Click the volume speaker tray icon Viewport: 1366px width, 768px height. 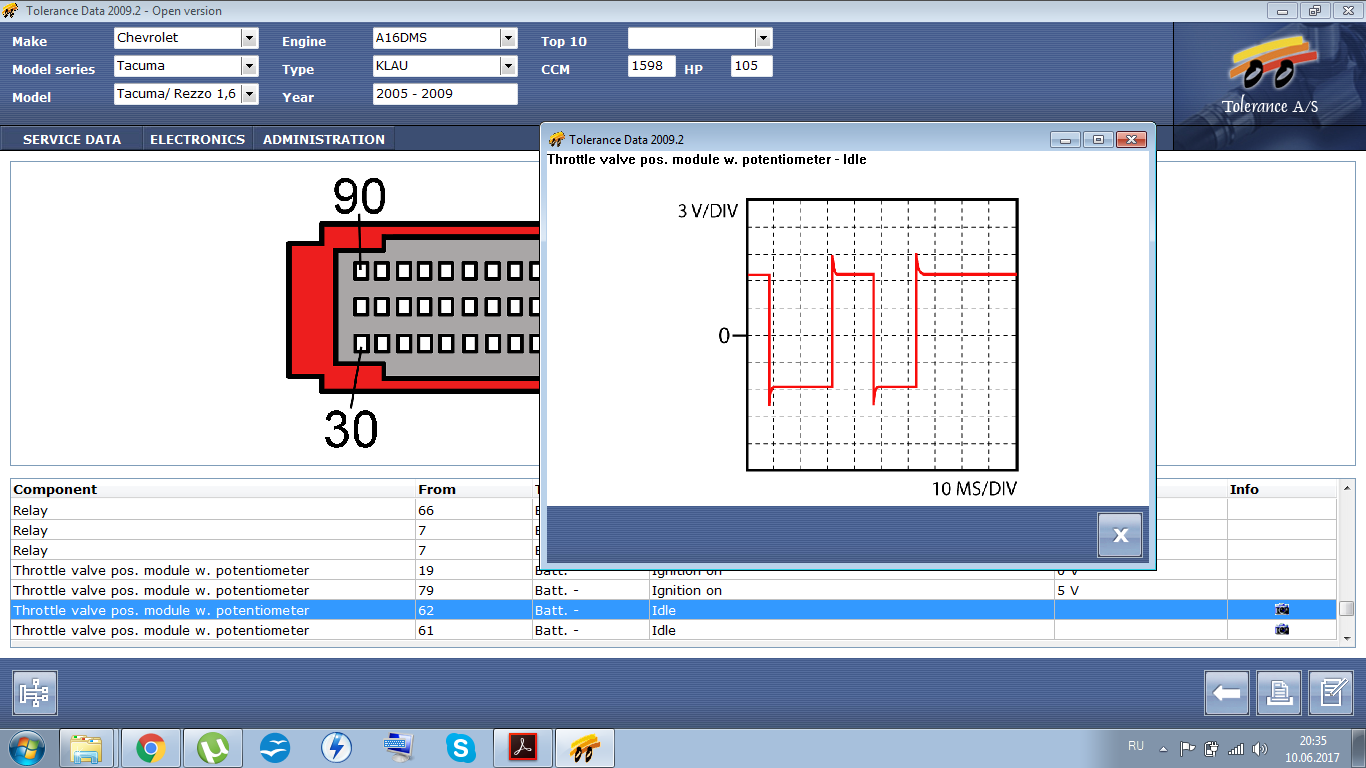(1259, 748)
